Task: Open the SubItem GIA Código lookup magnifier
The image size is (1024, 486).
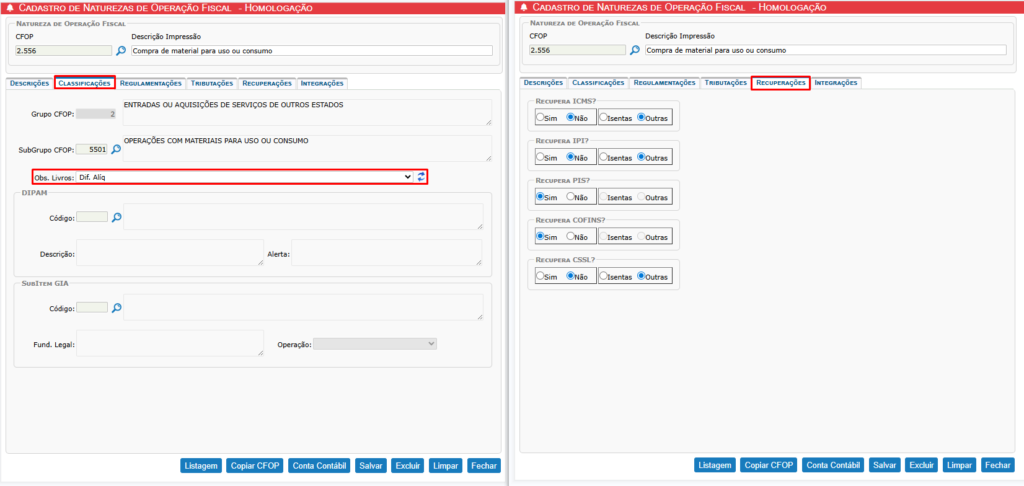Action: (x=116, y=307)
